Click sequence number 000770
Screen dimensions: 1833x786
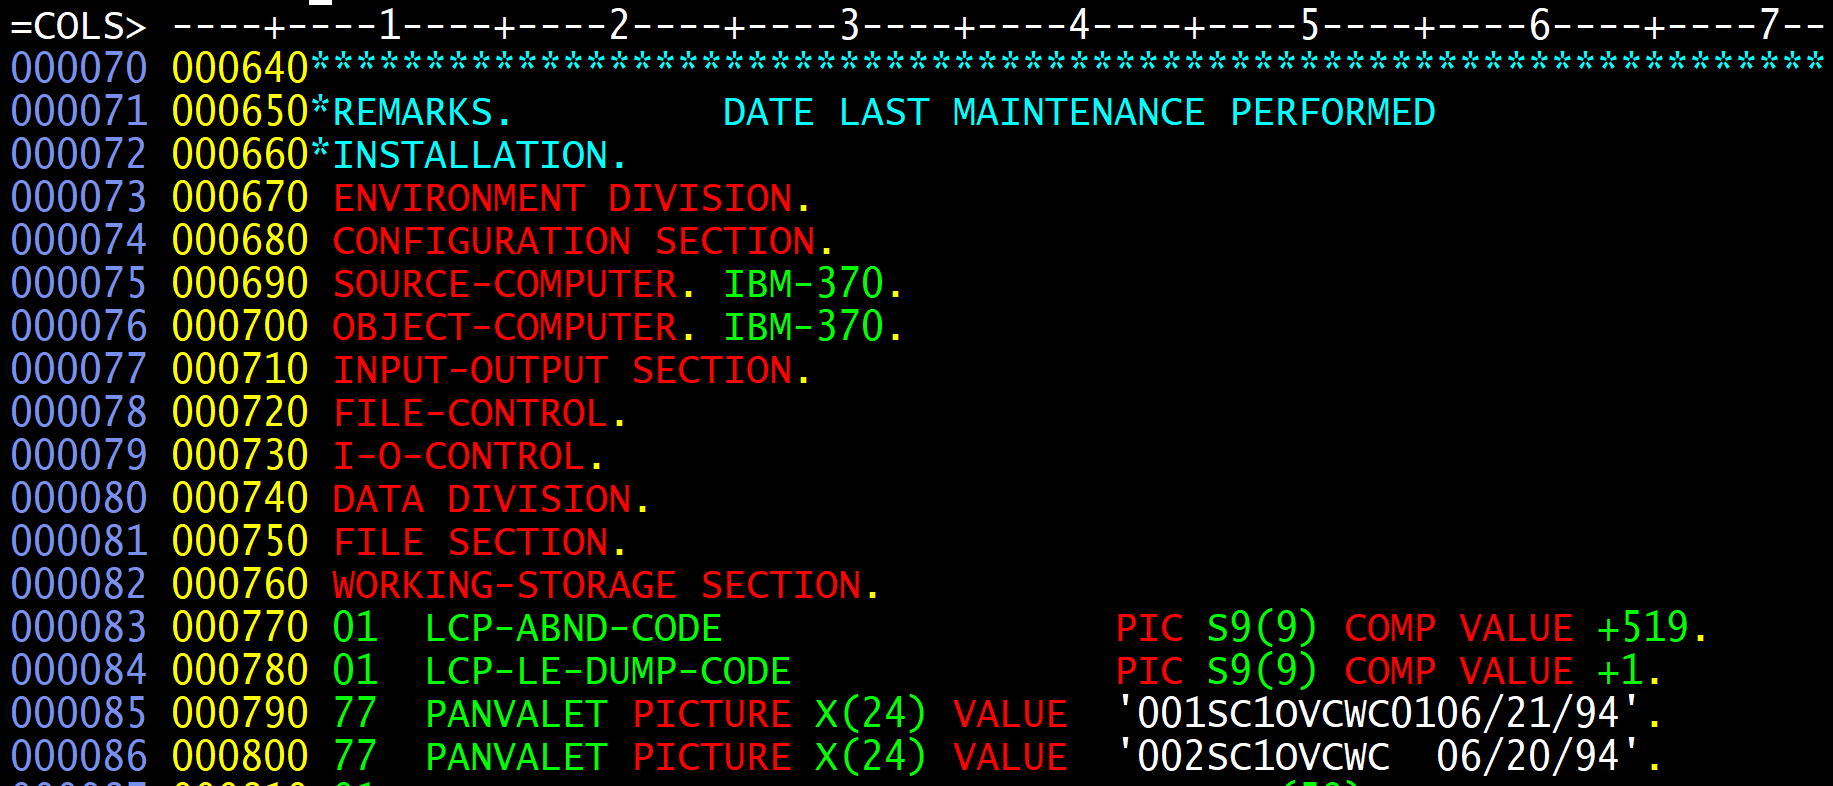pyautogui.click(x=240, y=628)
